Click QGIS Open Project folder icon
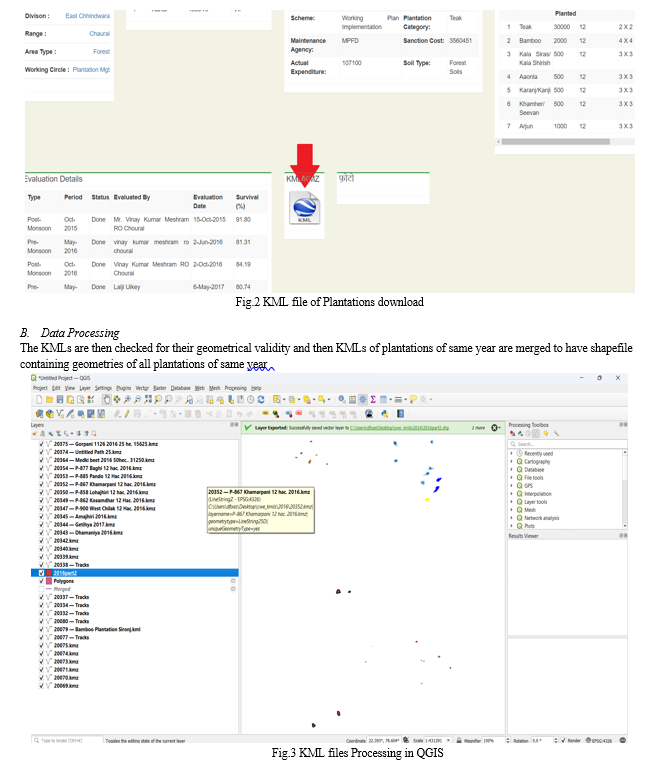The height and width of the screenshot is (768, 657). click(49, 400)
